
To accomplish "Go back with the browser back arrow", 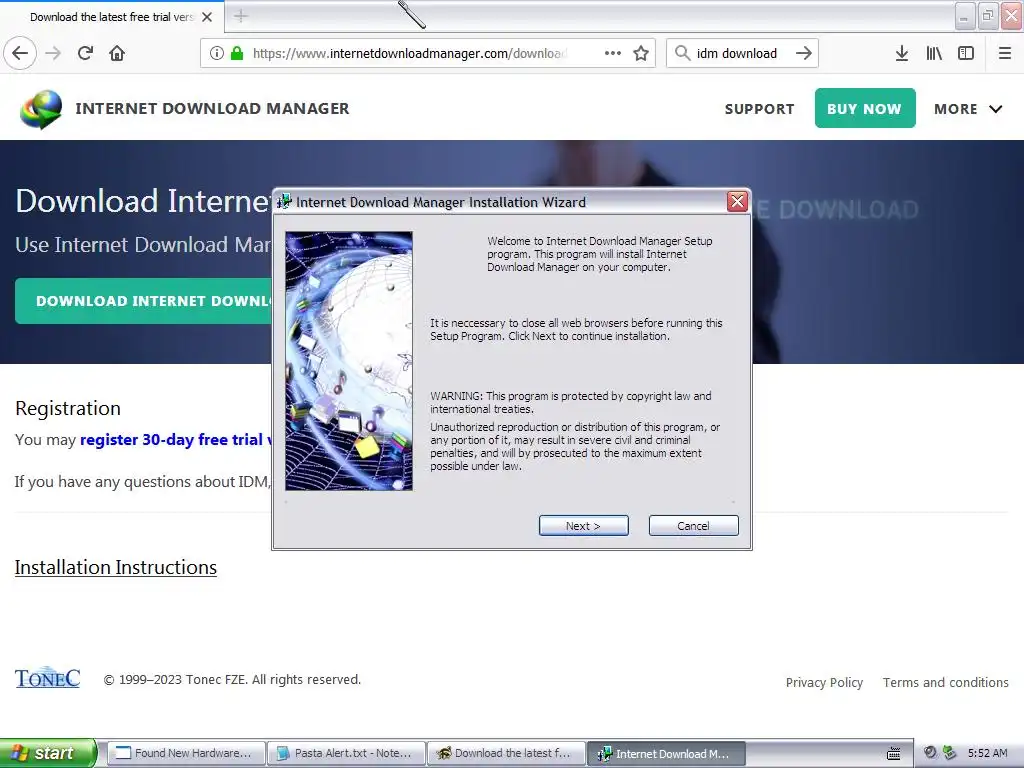I will [20, 53].
